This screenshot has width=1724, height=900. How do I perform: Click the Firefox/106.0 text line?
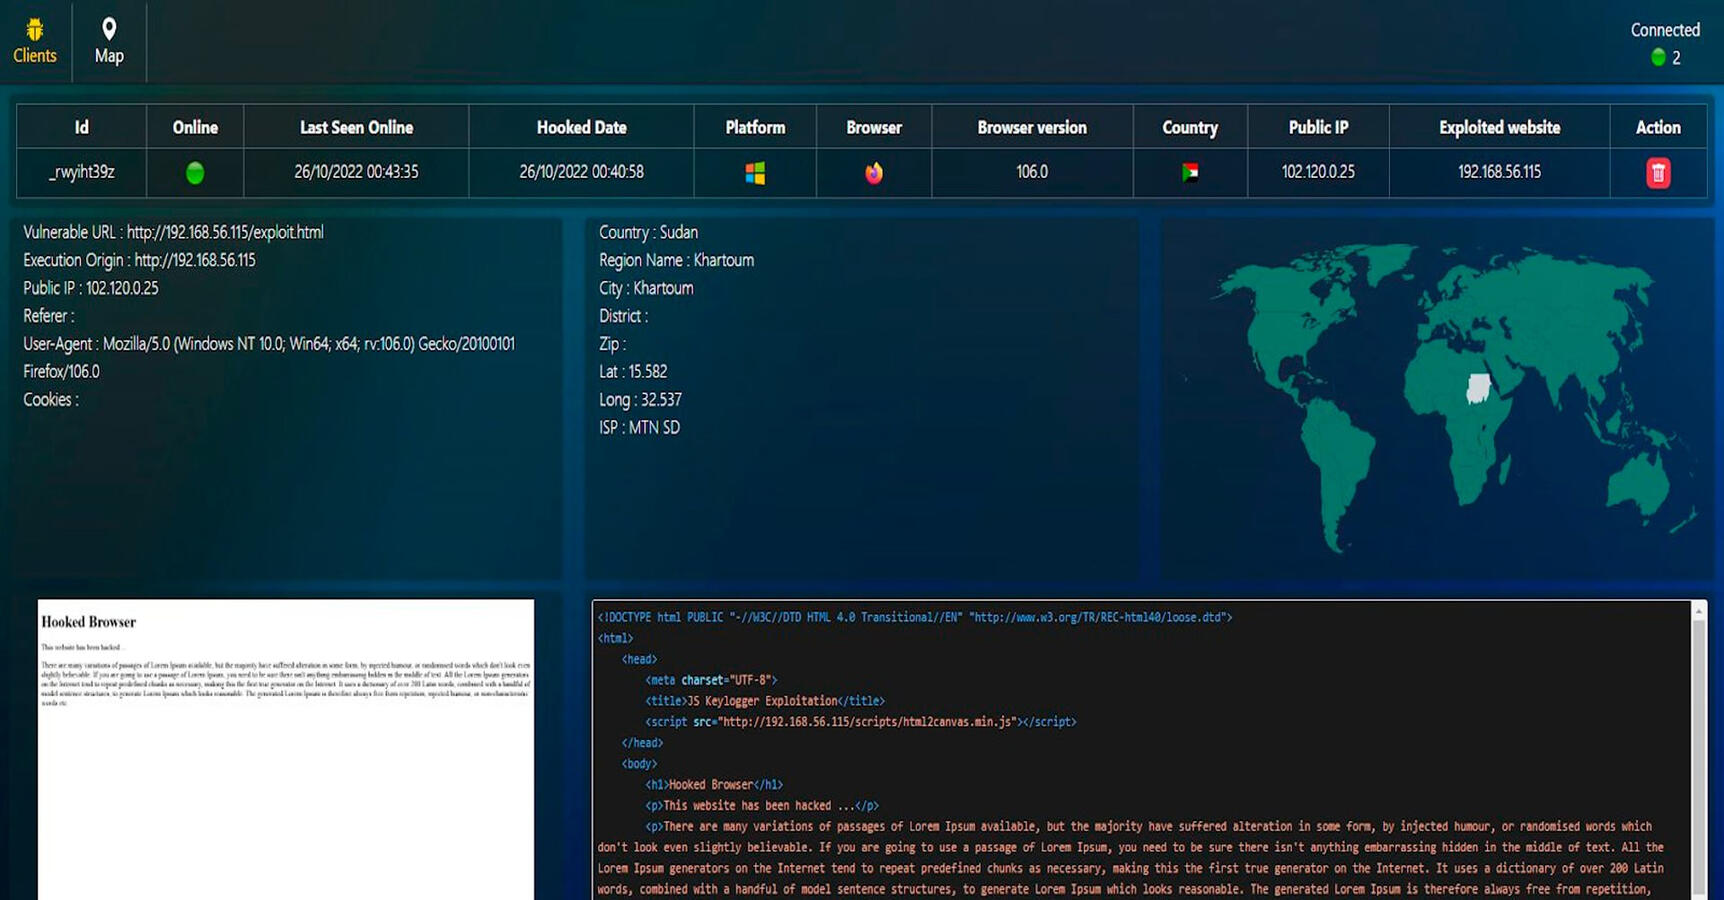click(x=61, y=372)
